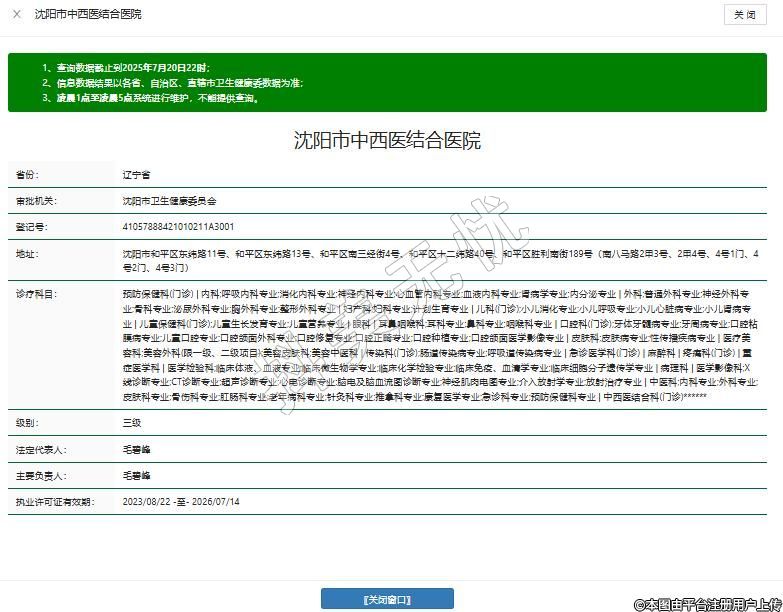Click the second notice about 卫生健康委 data

[172, 83]
